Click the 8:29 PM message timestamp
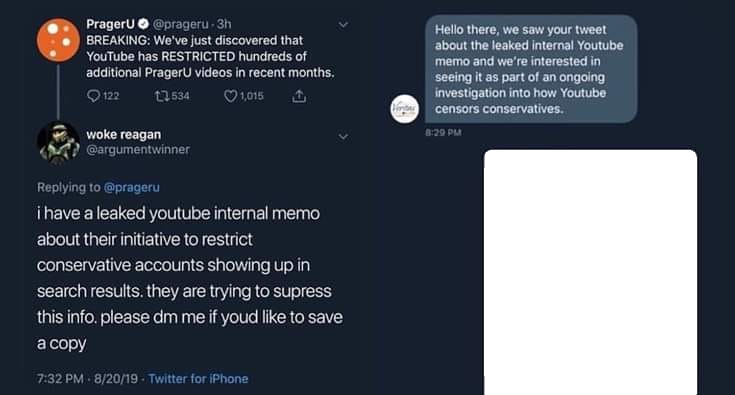Screen dimensions: 735x395 443,133
